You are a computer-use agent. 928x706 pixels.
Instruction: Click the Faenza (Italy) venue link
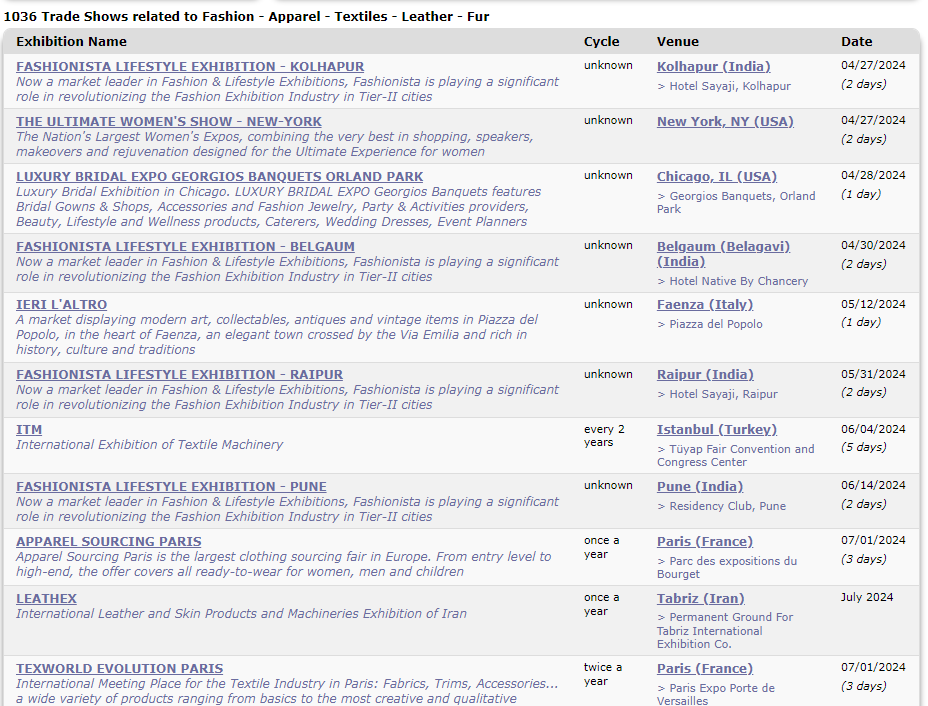(705, 305)
